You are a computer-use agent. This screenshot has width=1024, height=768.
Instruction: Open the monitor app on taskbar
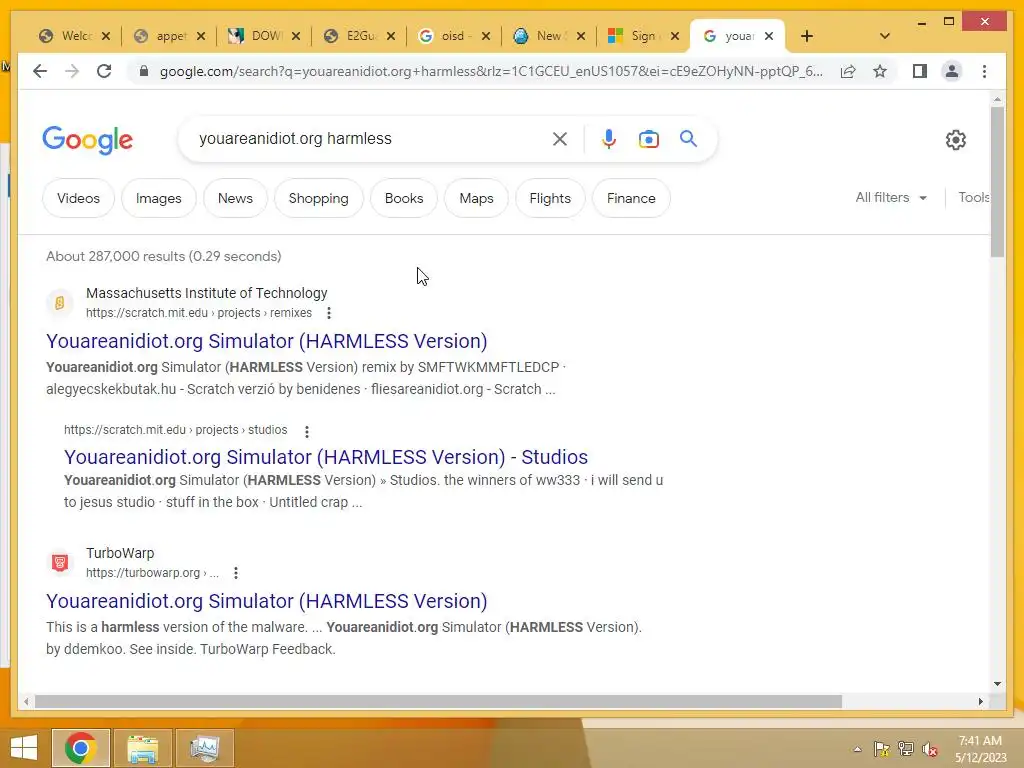204,747
